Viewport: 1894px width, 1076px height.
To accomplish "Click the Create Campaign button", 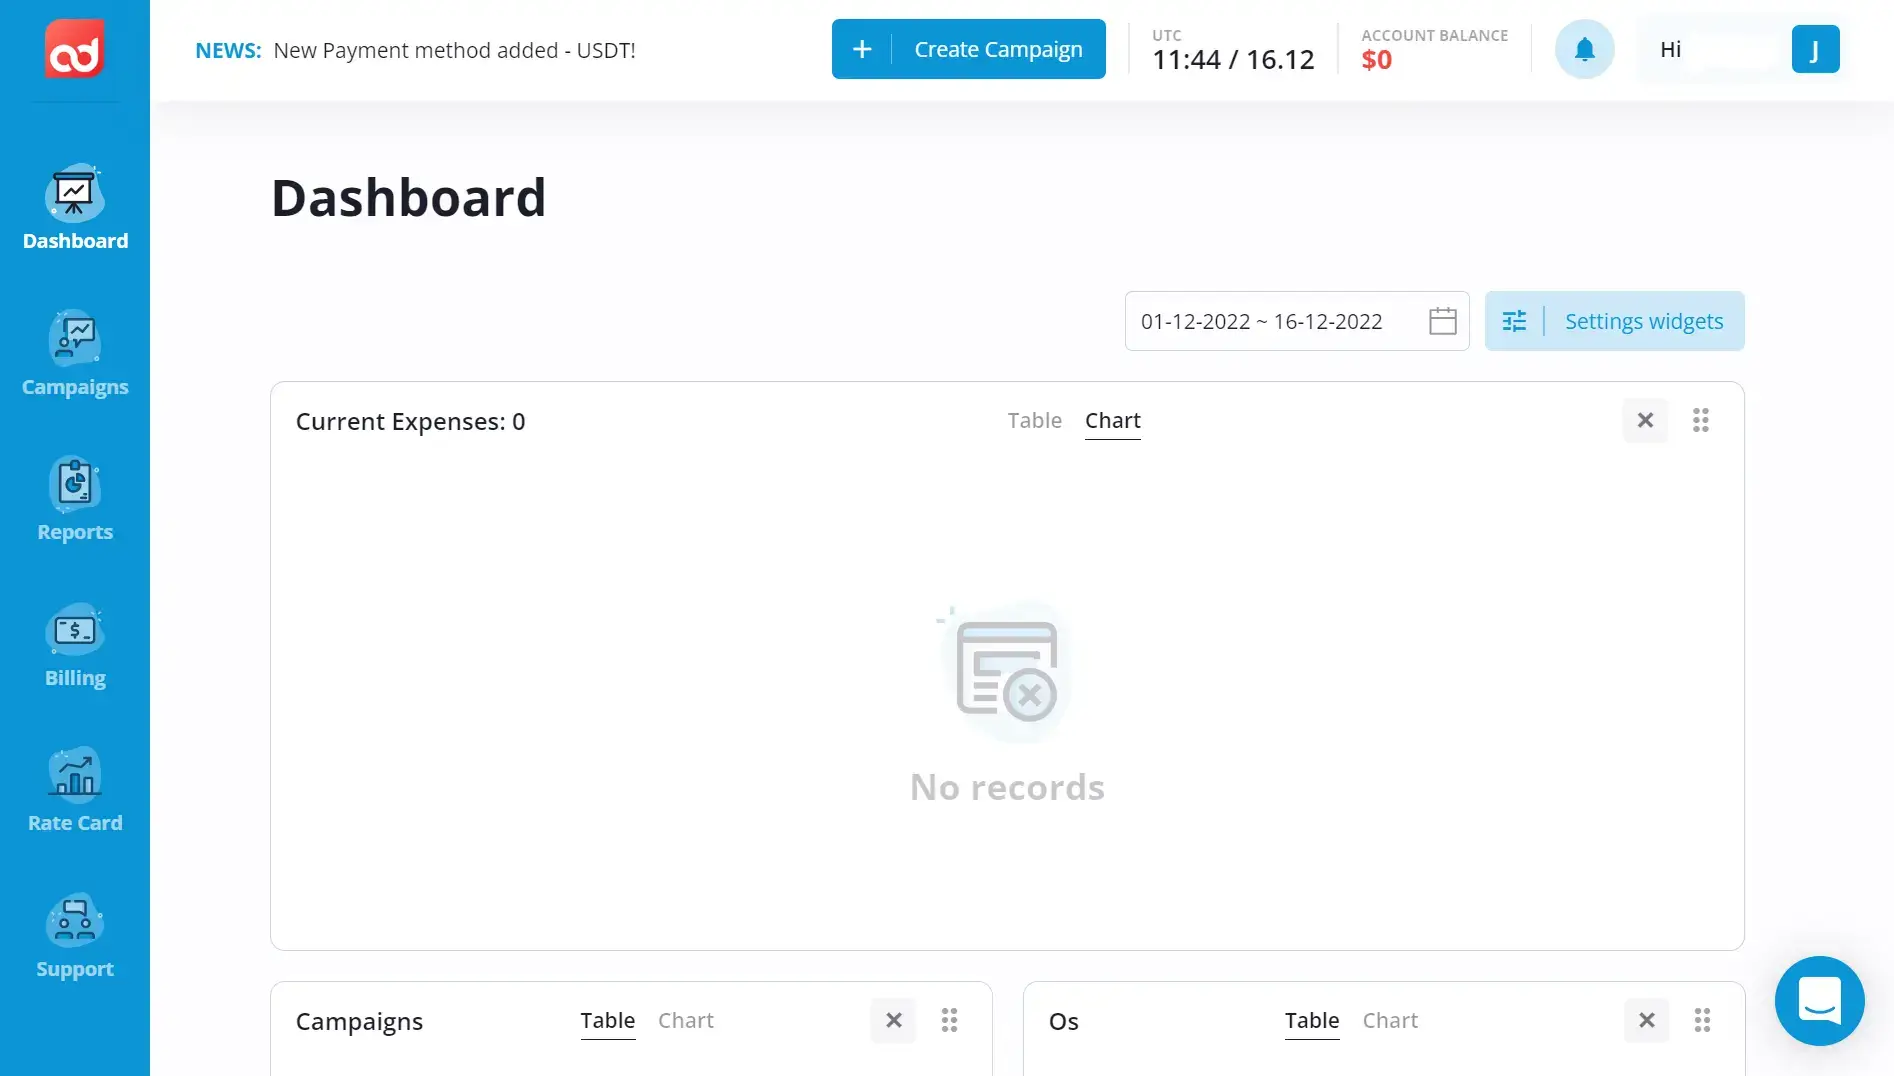I will click(x=968, y=49).
